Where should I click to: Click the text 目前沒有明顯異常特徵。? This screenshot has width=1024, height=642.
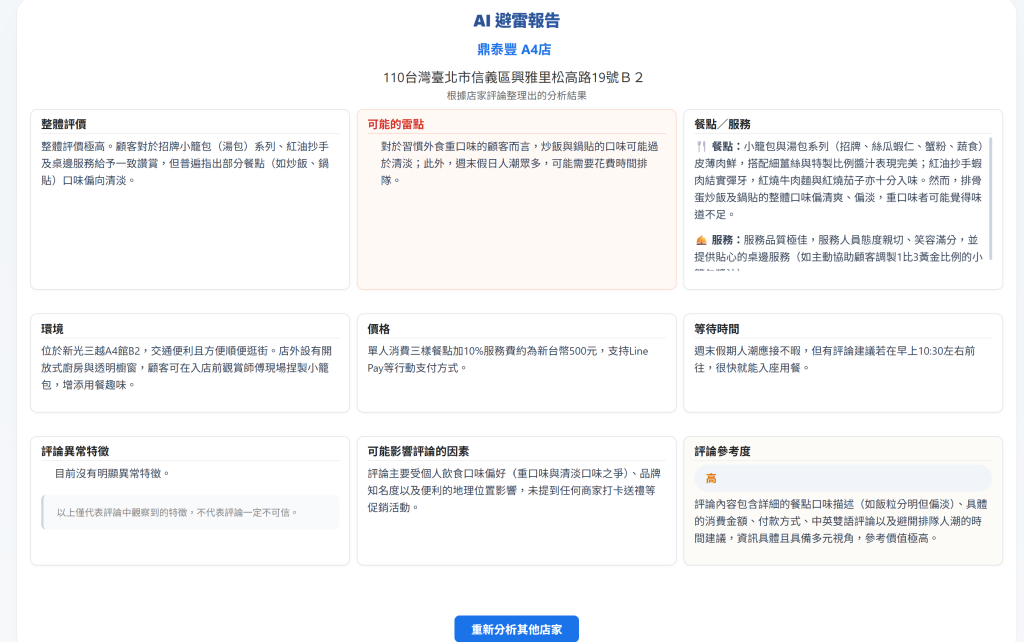click(112, 473)
